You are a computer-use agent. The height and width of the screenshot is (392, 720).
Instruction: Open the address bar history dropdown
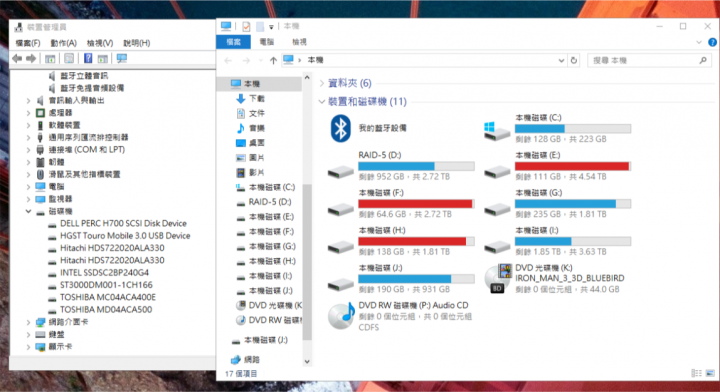point(561,60)
